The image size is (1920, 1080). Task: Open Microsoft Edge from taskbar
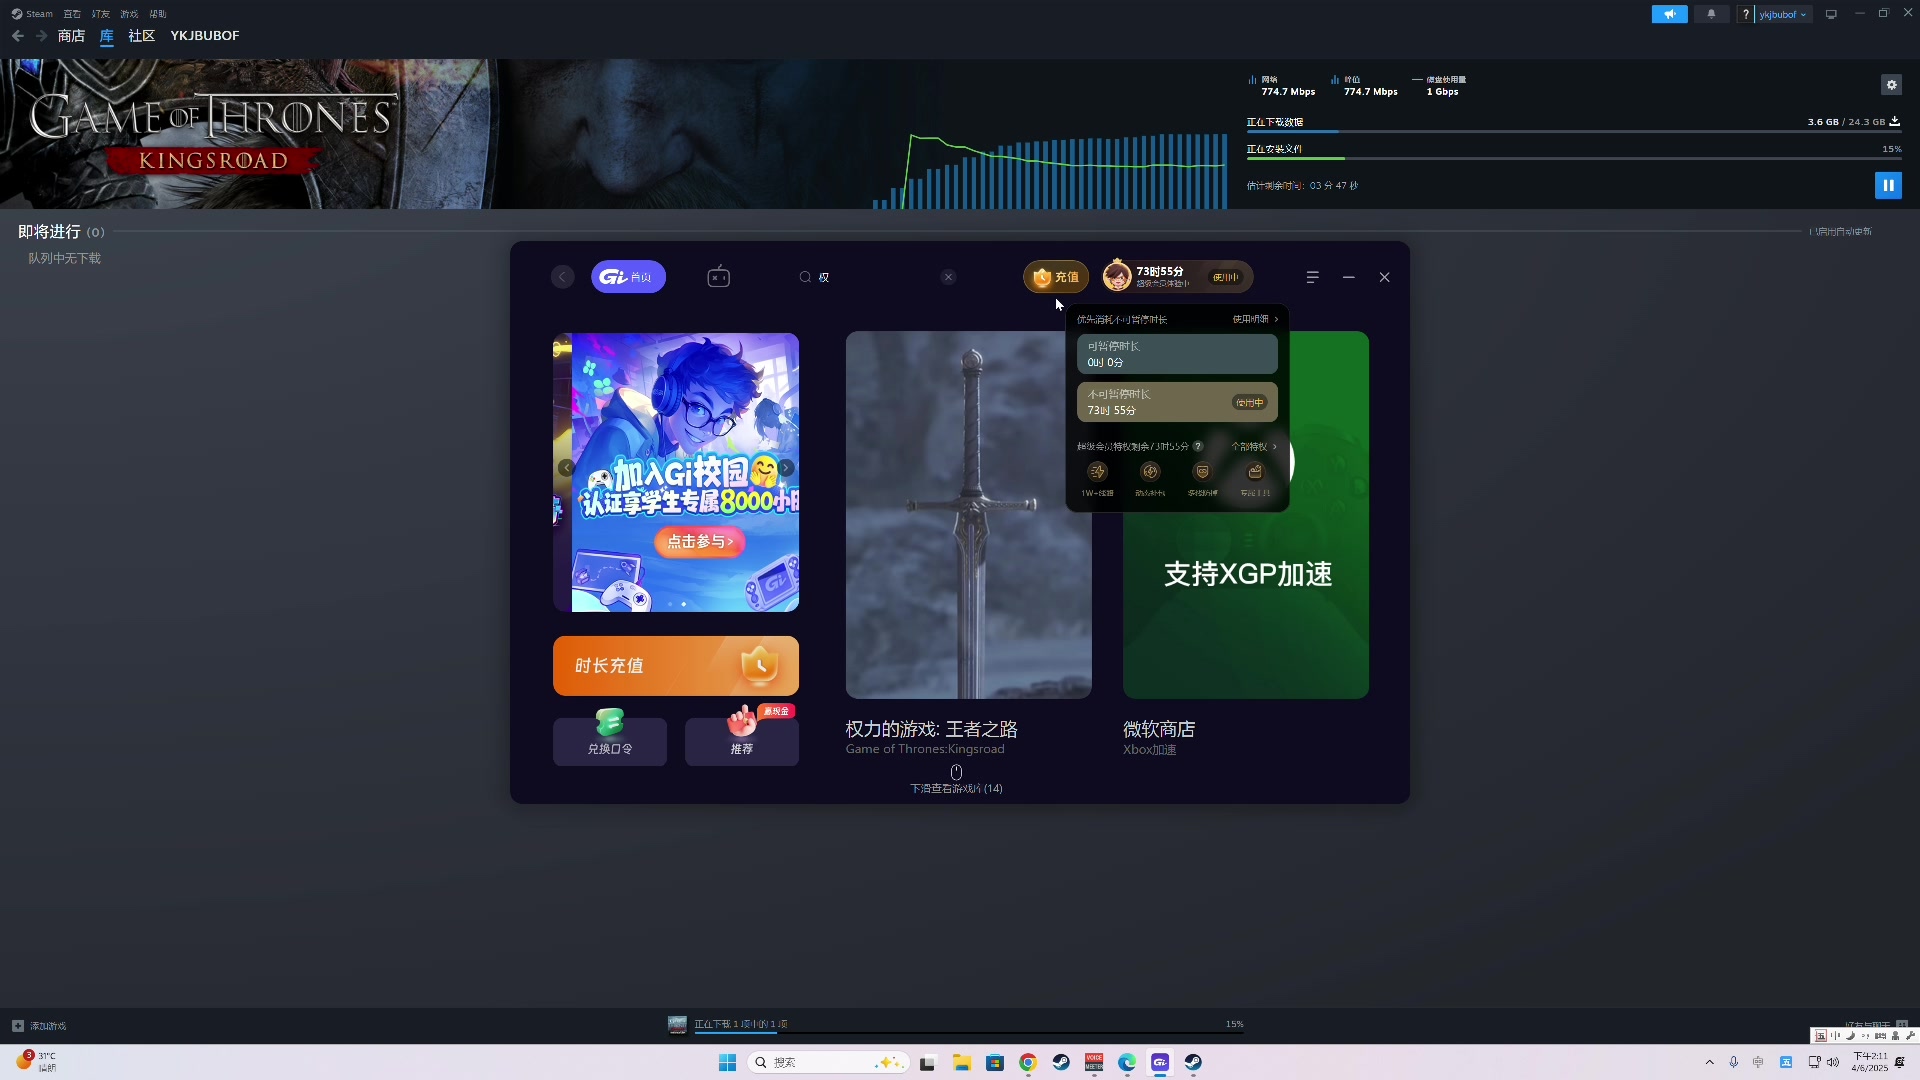(1127, 1062)
